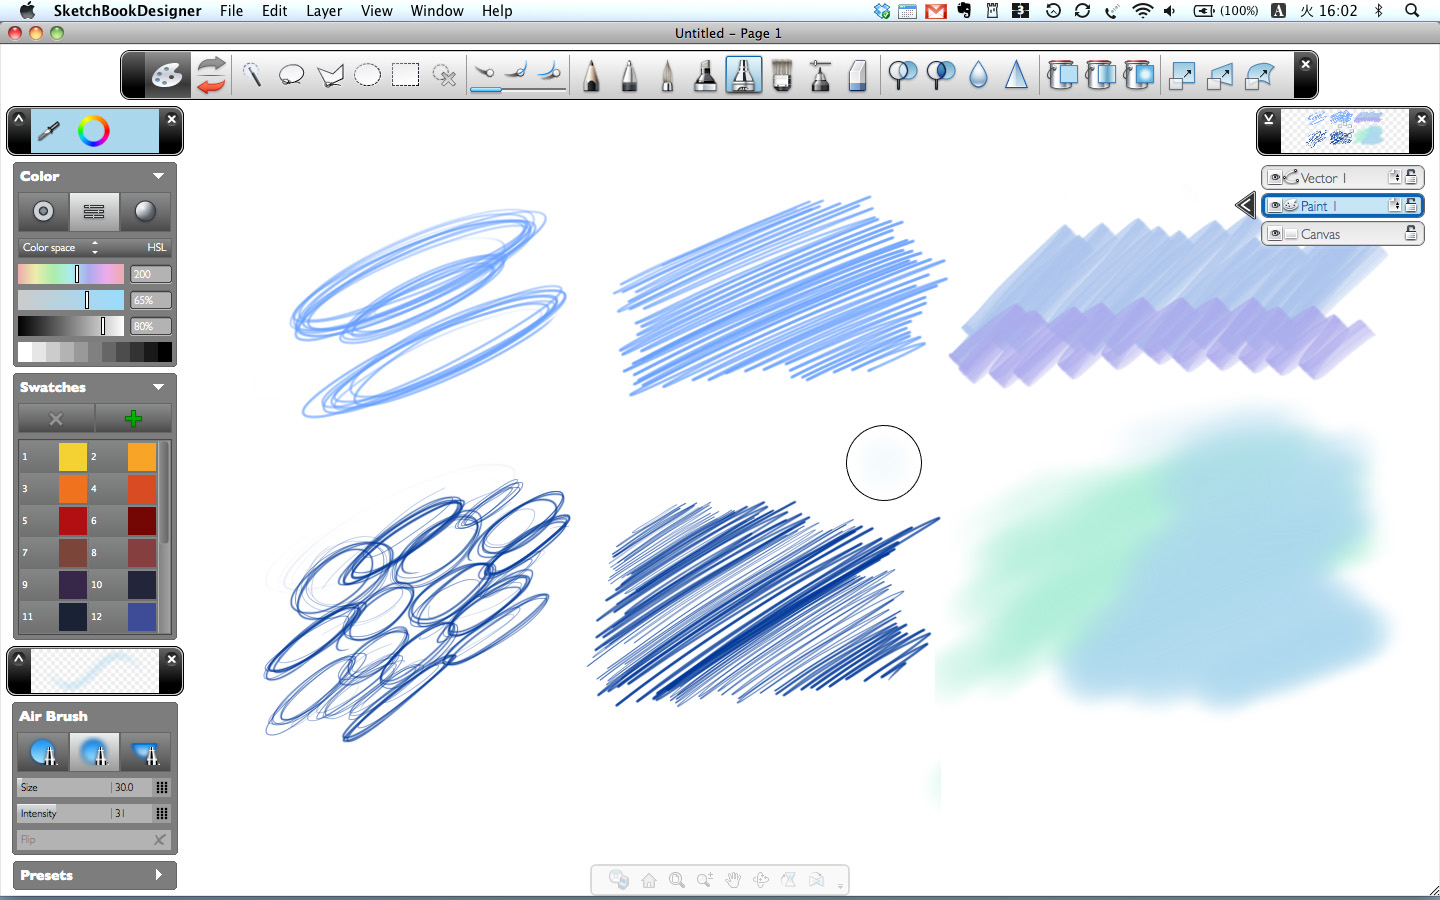Toggle visibility of Paint 1 layer
1440x900 pixels.
coord(1275,206)
